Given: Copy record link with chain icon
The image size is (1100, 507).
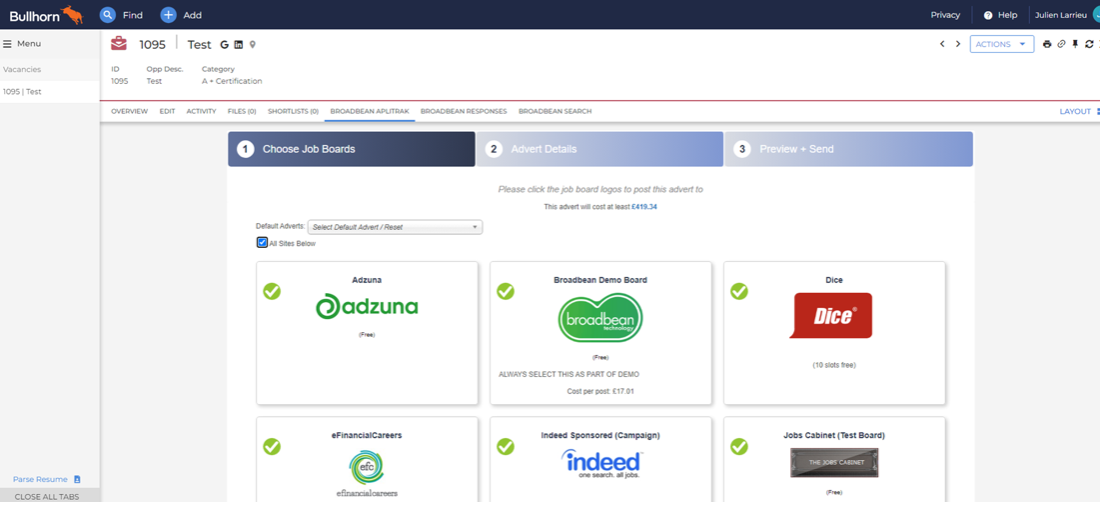Looking at the screenshot, I should pyautogui.click(x=1061, y=44).
